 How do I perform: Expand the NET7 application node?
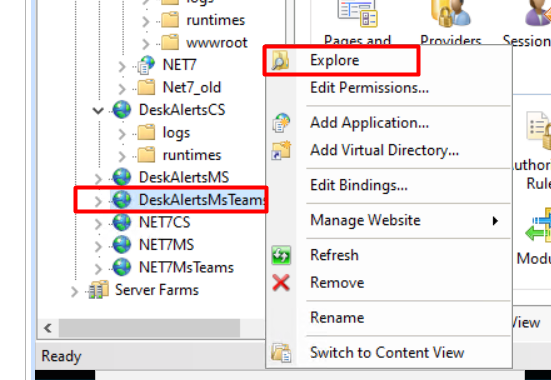122,66
